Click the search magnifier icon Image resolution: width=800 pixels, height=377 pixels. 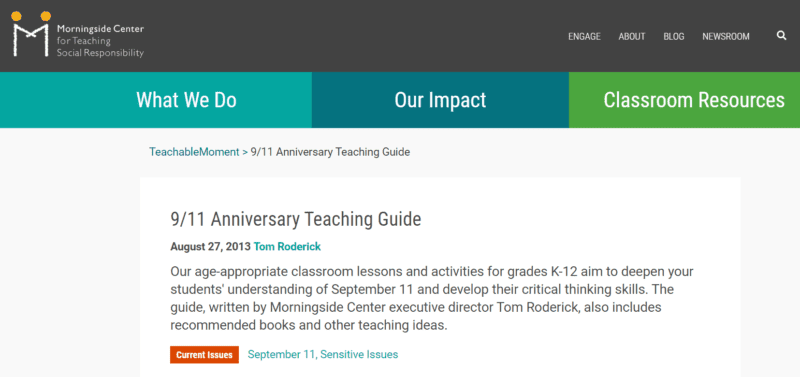(x=781, y=36)
